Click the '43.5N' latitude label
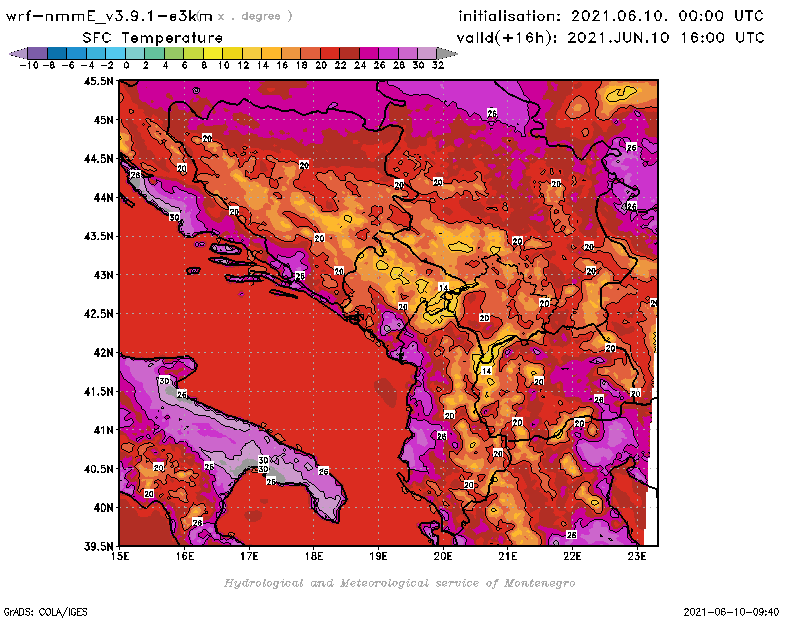This screenshot has width=800, height=618. pyautogui.click(x=99, y=236)
